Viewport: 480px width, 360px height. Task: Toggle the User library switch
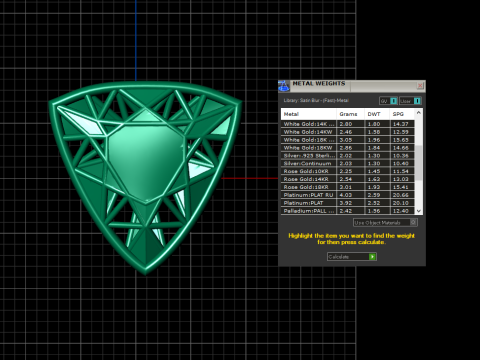[x=410, y=101]
